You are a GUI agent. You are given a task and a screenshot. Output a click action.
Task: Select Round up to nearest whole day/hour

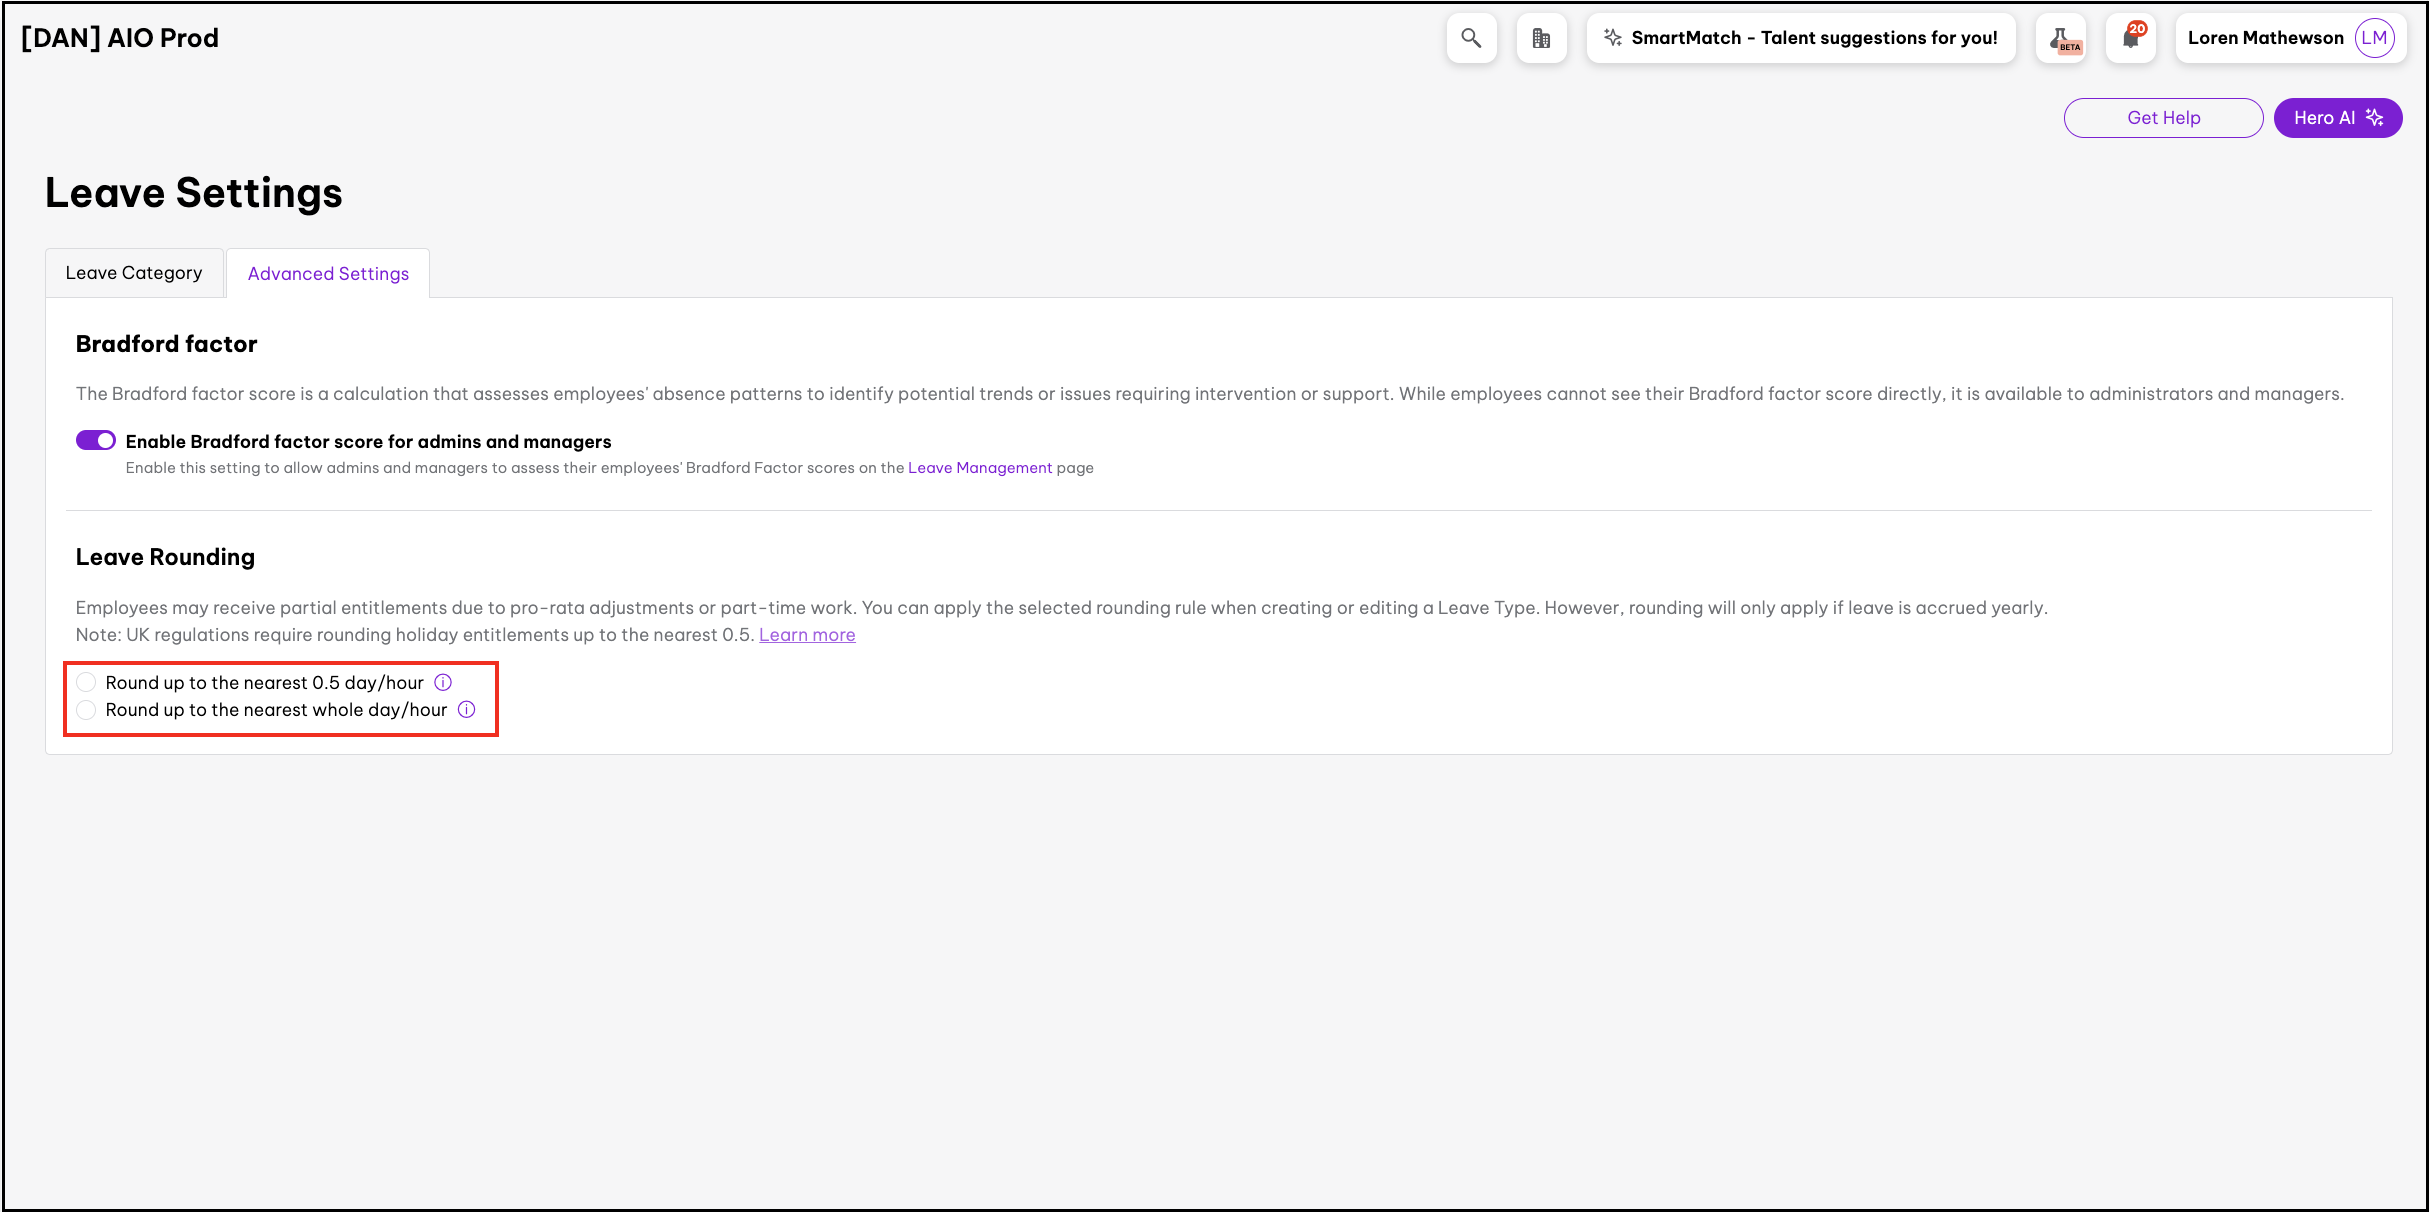pos(87,709)
